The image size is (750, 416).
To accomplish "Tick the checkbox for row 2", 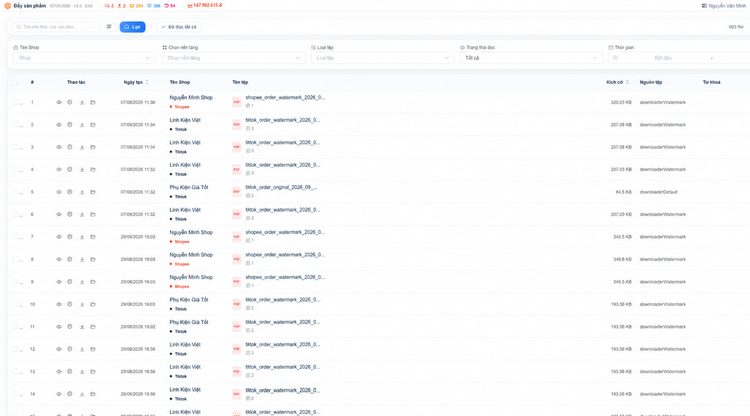I will 15,125.
